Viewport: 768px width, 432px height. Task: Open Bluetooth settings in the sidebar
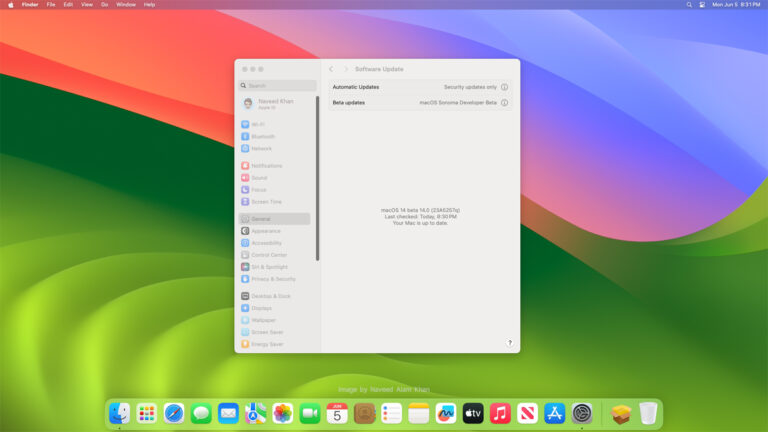tap(258, 137)
